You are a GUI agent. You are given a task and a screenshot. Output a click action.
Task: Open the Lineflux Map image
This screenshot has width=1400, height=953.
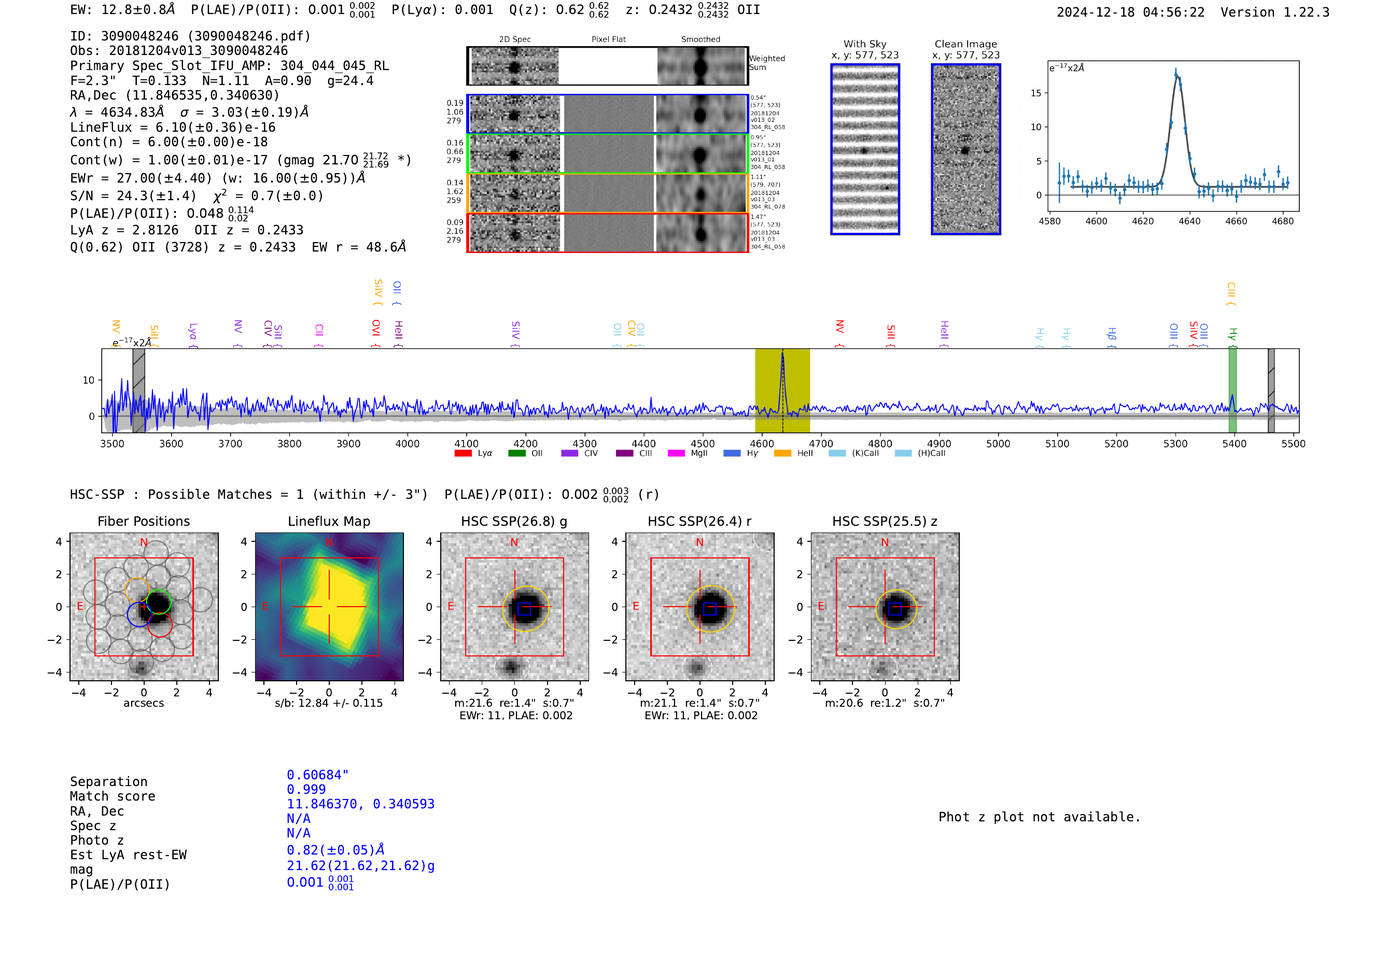329,607
